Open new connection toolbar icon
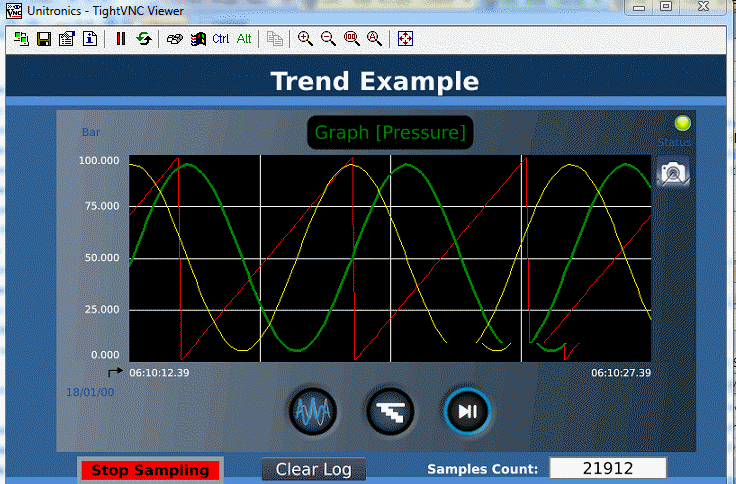This screenshot has width=736, height=484. pyautogui.click(x=22, y=39)
